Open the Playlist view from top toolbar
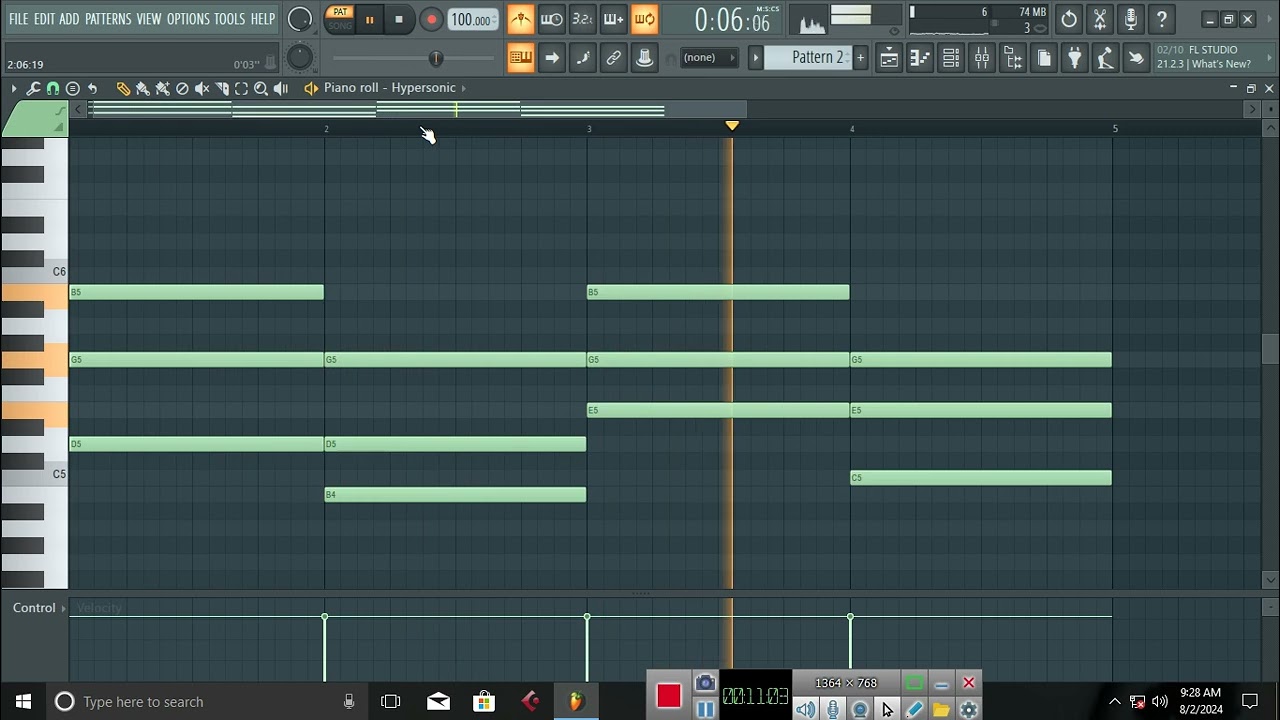The image size is (1280, 720). coord(889,58)
